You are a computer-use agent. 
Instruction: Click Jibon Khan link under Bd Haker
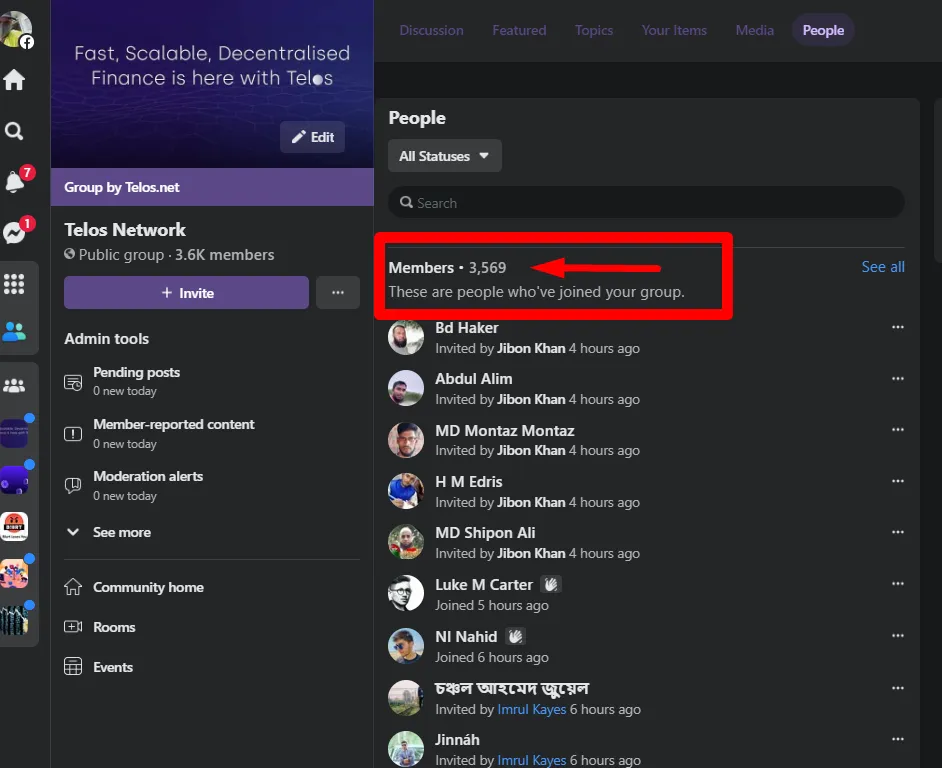point(531,349)
